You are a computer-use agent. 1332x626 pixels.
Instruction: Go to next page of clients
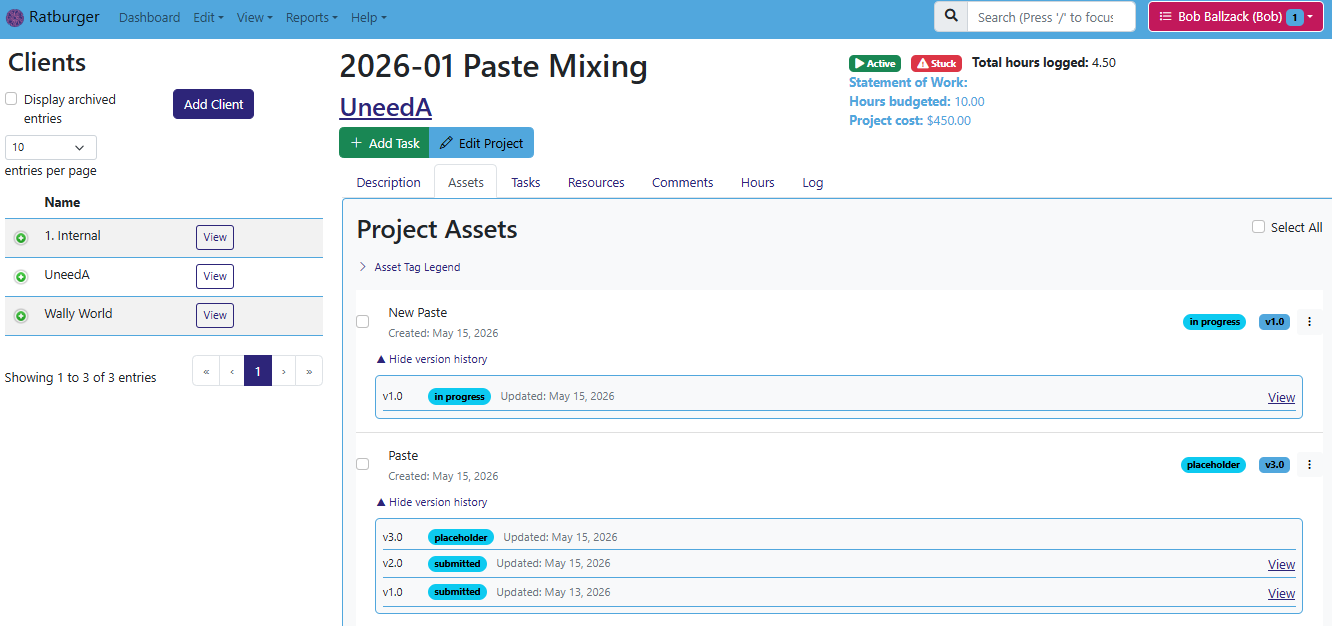pos(284,371)
